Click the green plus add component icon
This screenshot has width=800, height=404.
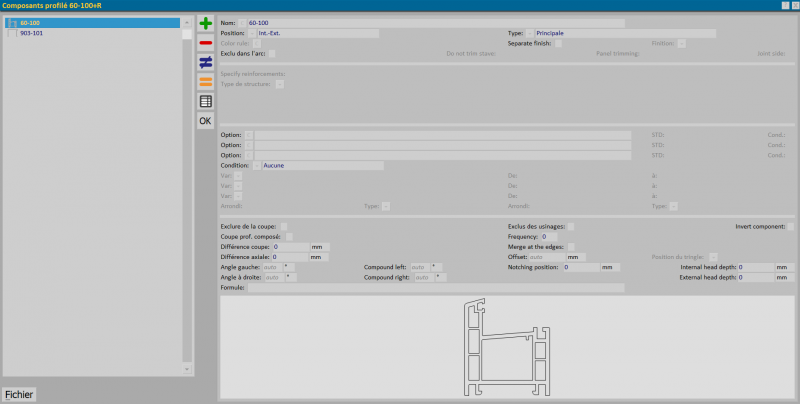click(x=205, y=23)
